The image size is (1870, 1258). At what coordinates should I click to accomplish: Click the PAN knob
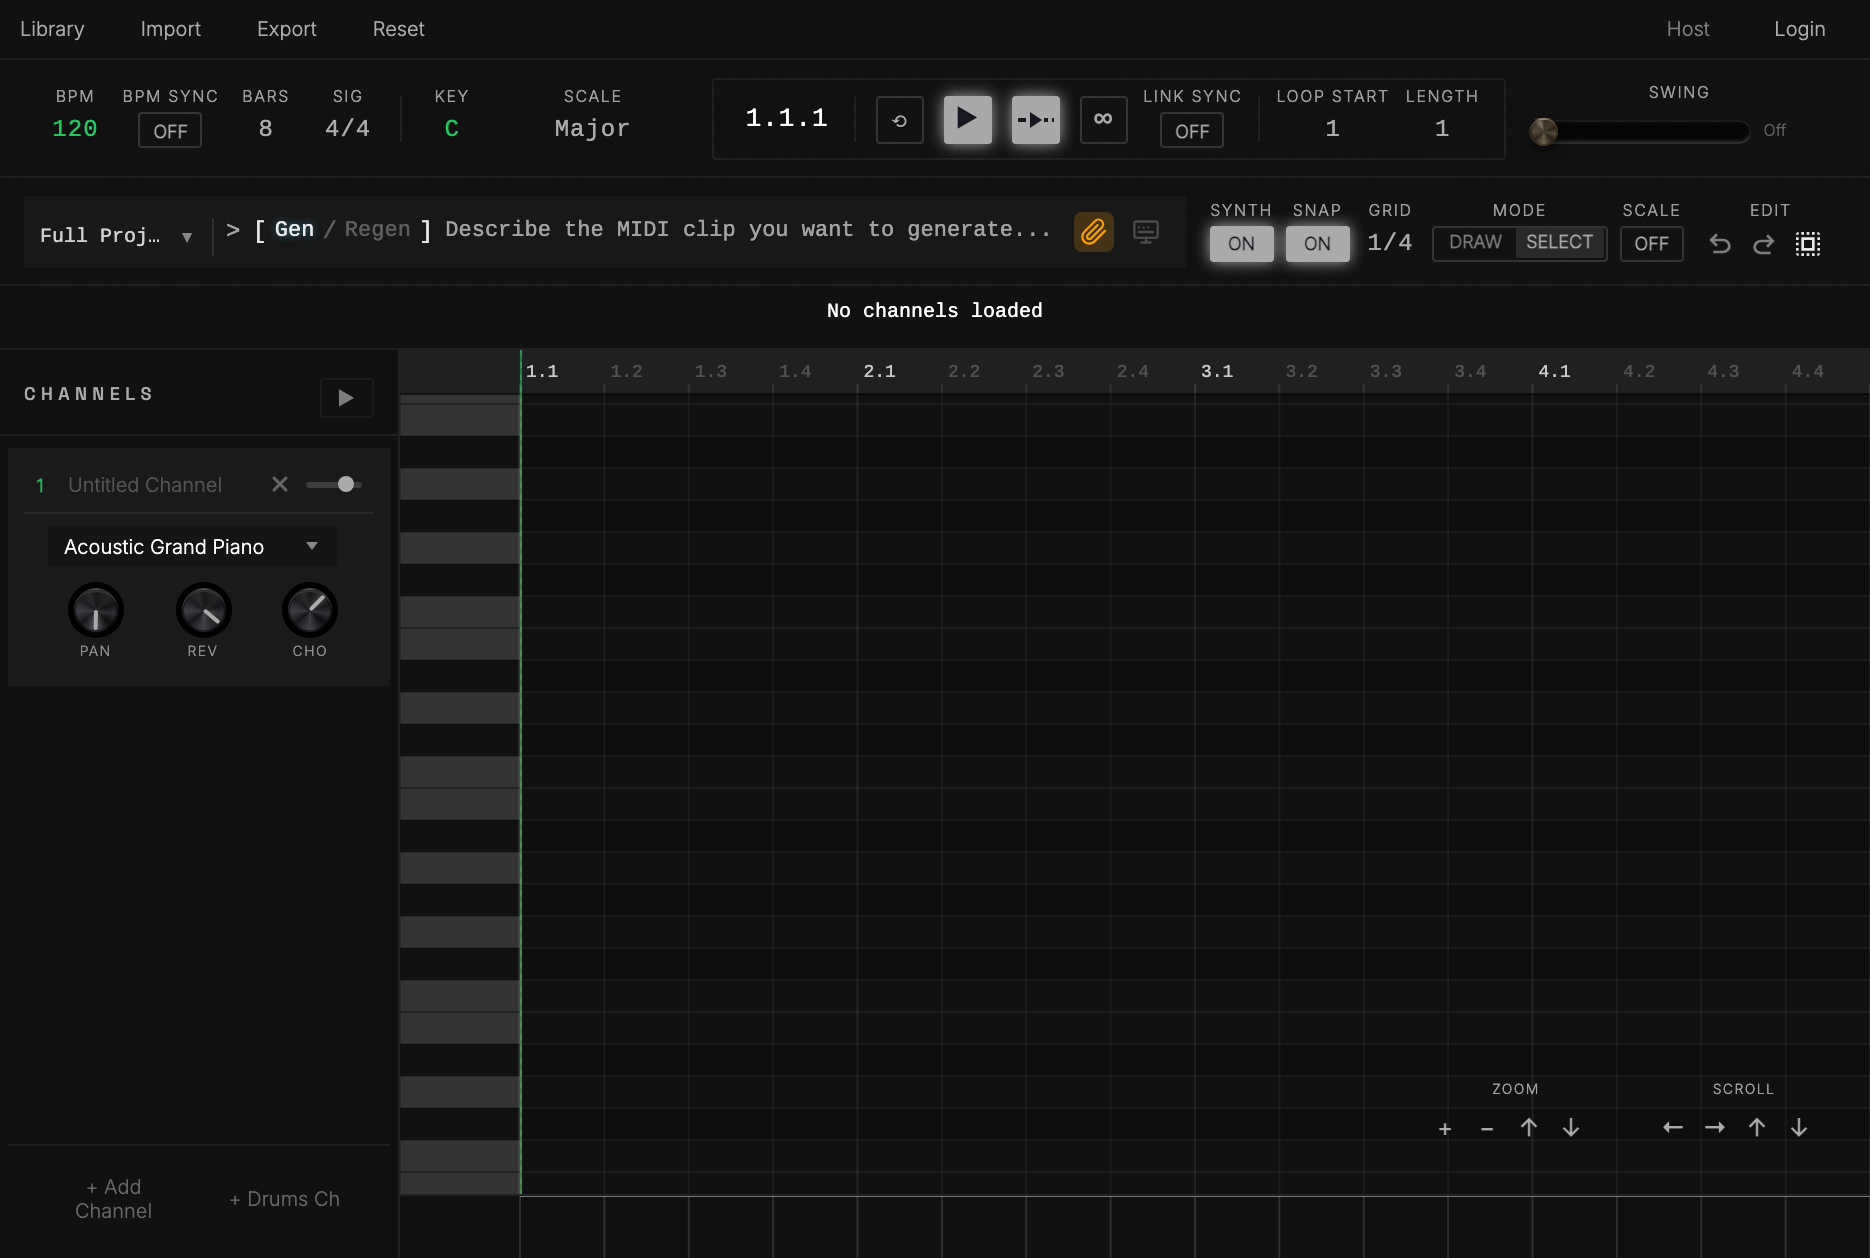[x=96, y=610]
